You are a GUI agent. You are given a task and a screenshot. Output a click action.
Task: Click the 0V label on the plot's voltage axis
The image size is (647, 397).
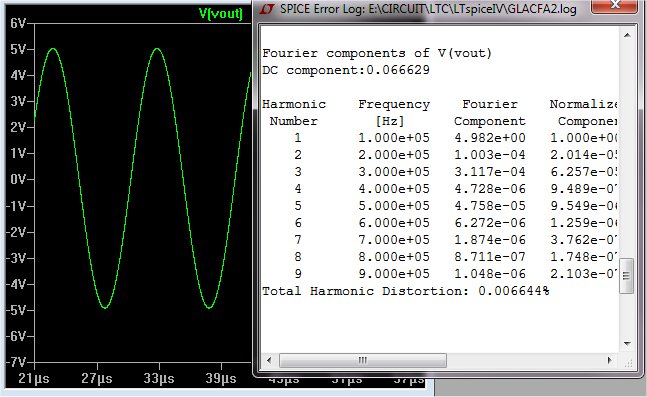(x=18, y=180)
